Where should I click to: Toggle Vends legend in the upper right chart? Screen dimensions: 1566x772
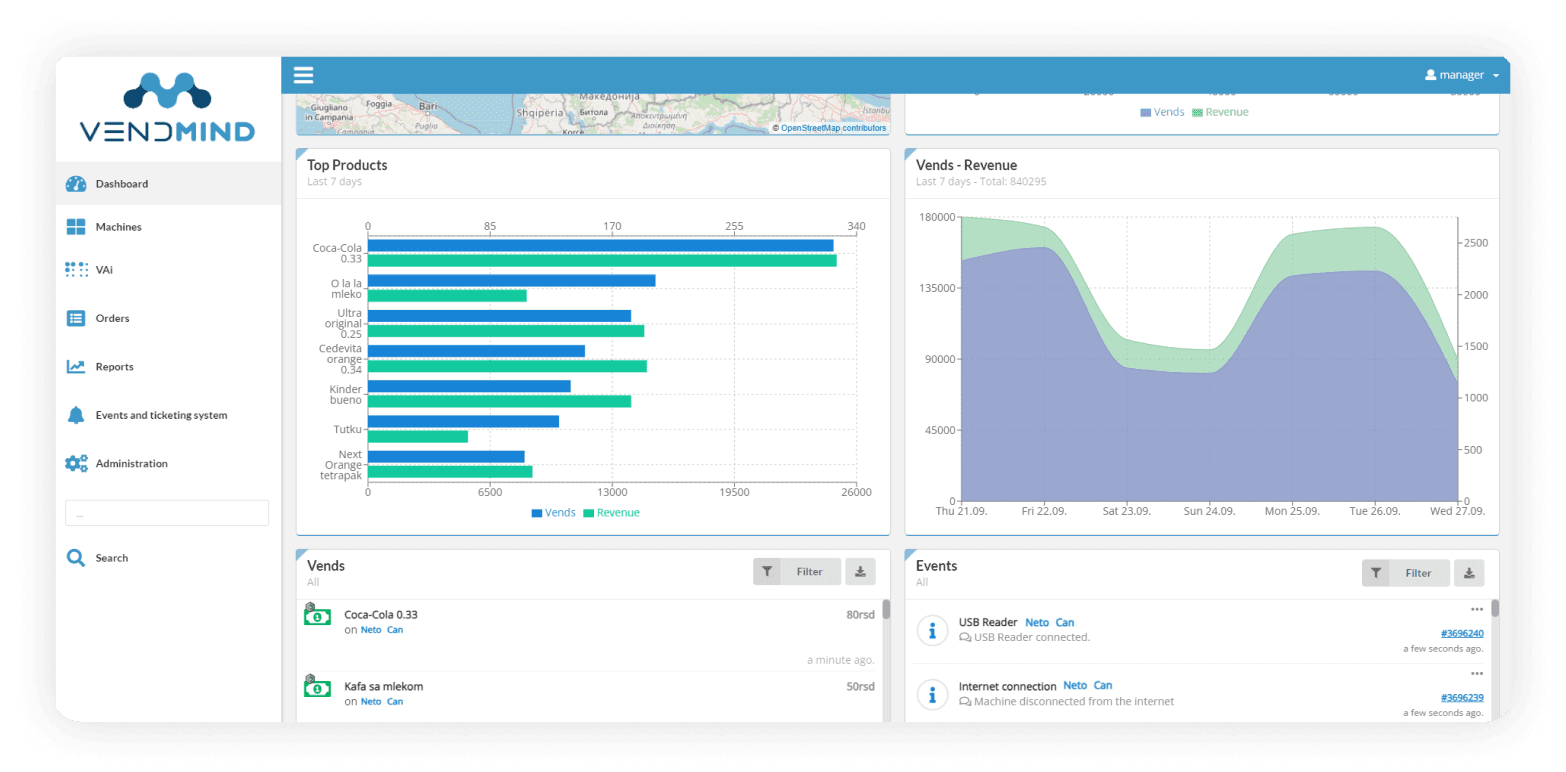[1162, 112]
